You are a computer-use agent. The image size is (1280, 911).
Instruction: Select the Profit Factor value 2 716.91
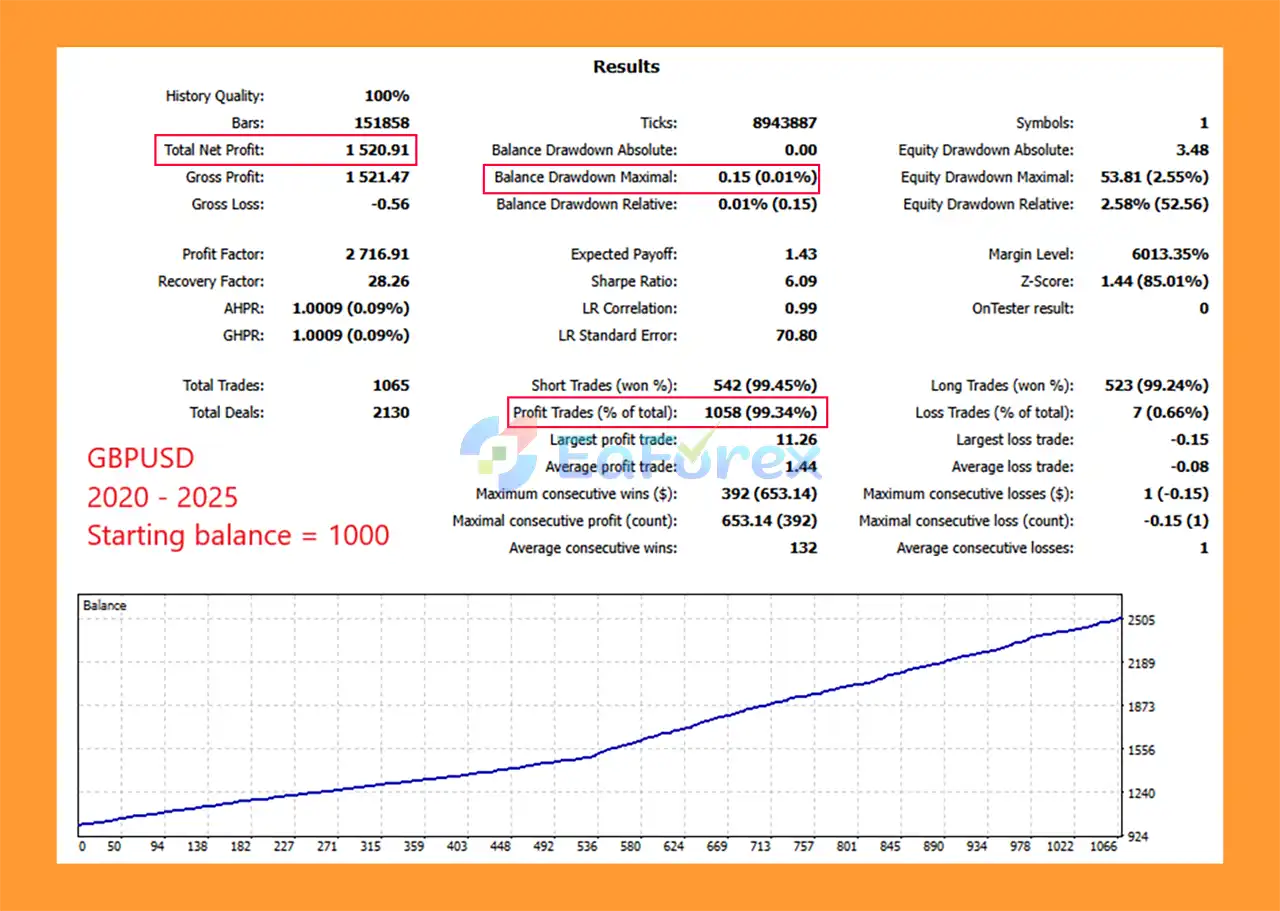coord(377,255)
